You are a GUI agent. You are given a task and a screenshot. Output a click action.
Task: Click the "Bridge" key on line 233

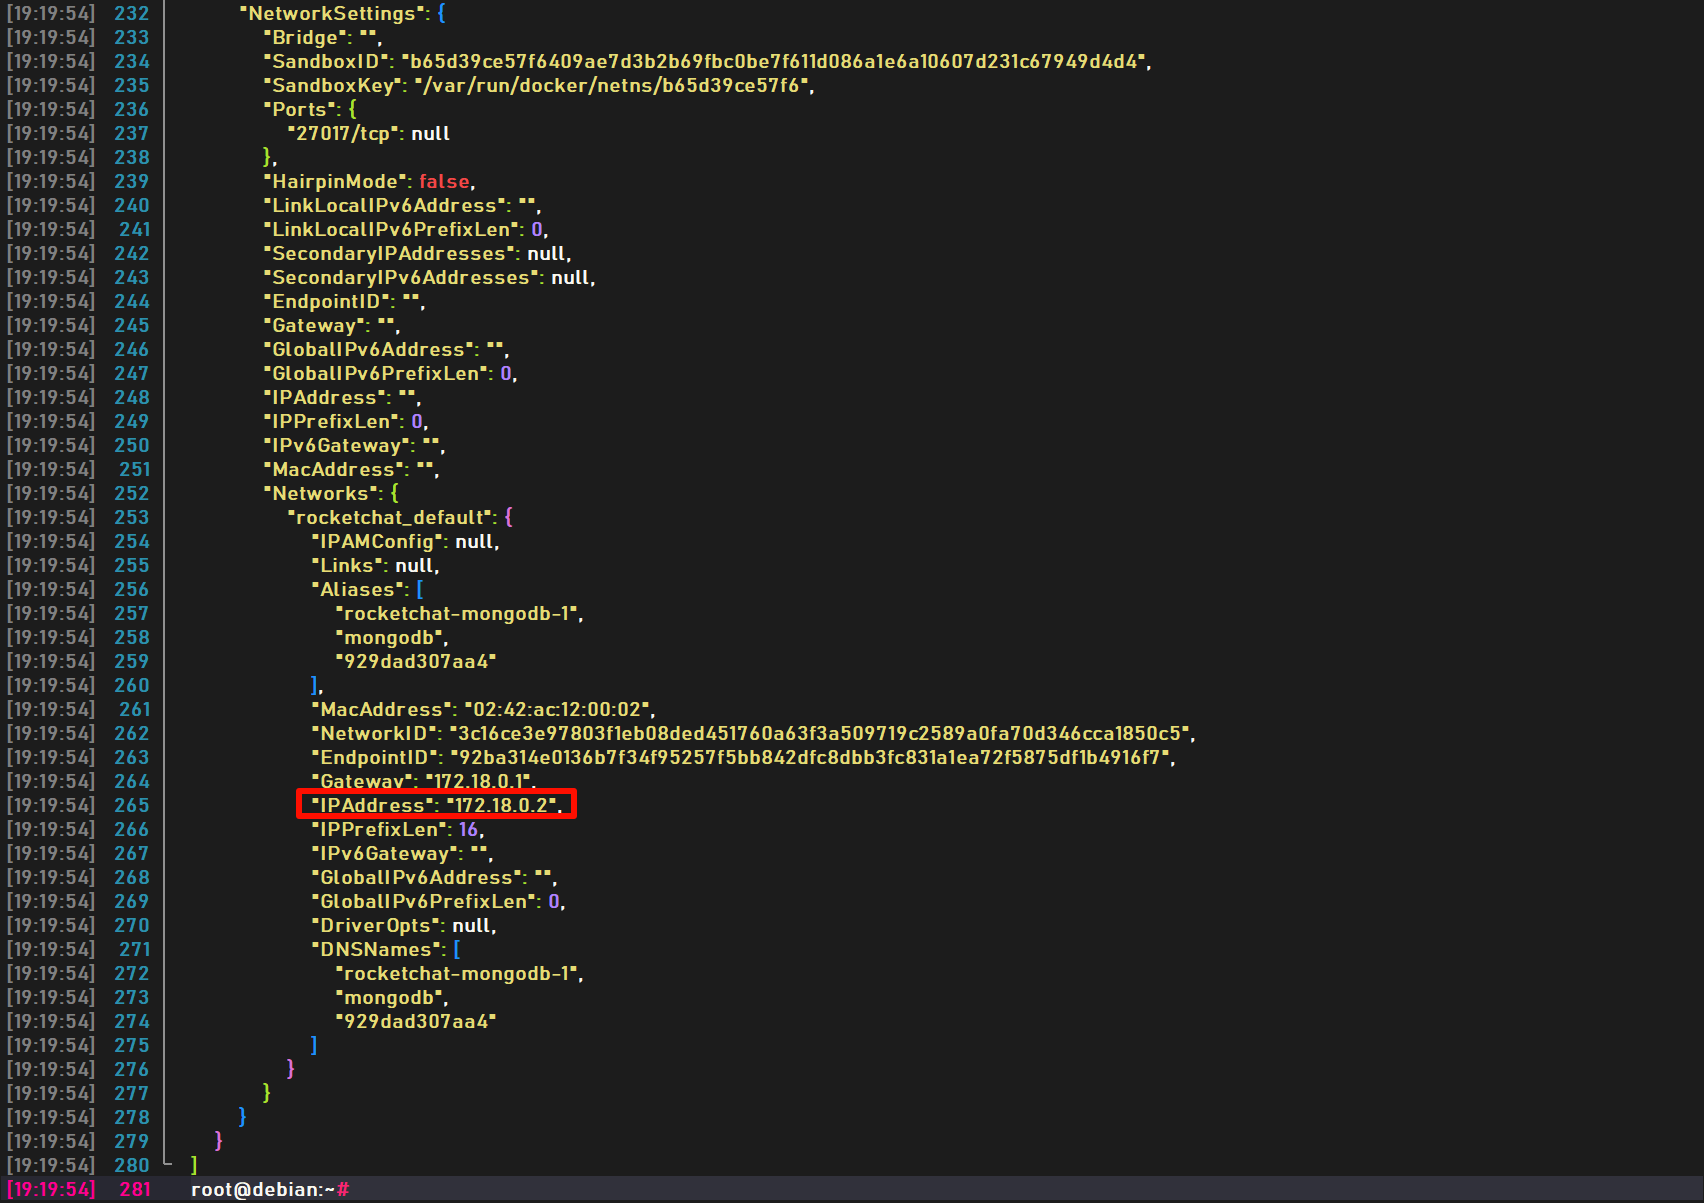[x=307, y=38]
